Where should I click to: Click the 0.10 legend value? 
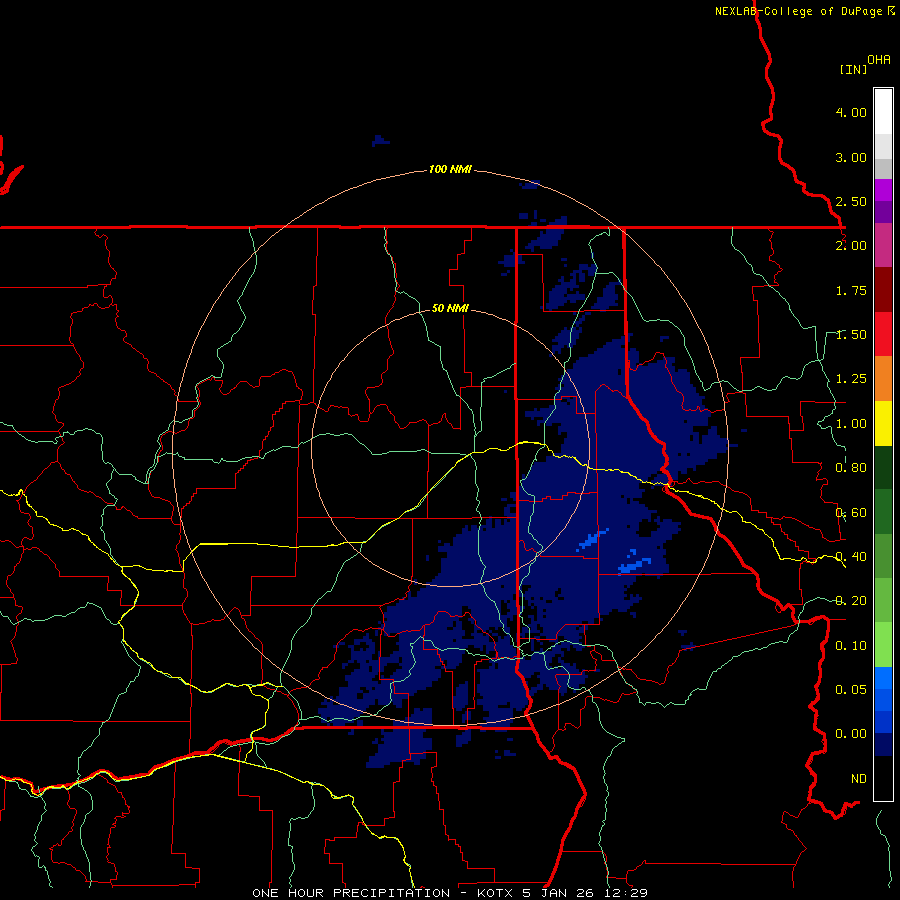[x=851, y=646]
